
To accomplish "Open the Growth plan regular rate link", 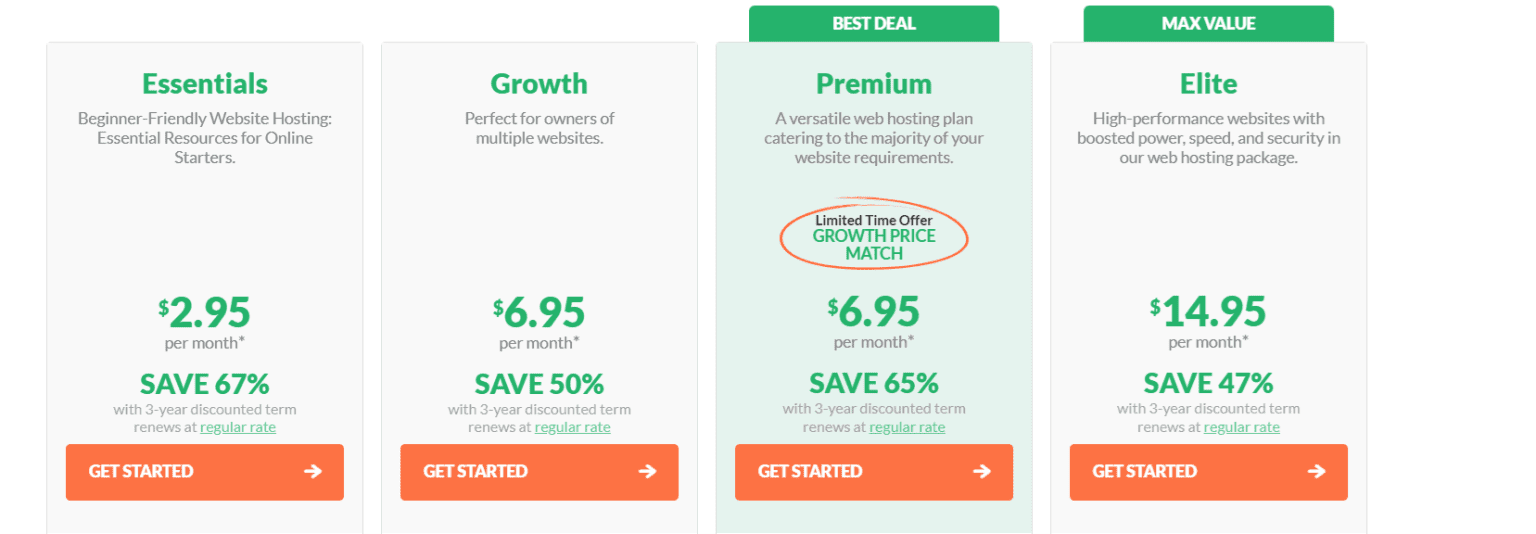I will (x=572, y=428).
